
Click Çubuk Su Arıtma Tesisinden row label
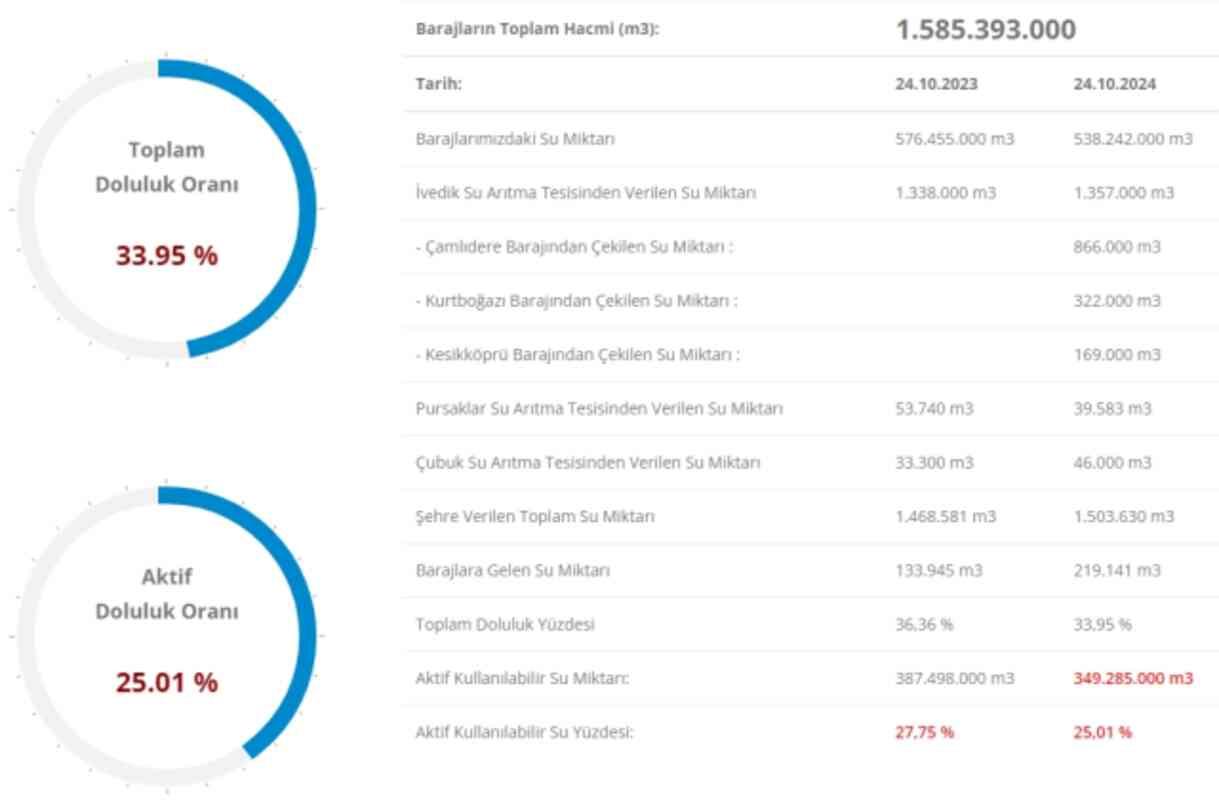pos(588,463)
